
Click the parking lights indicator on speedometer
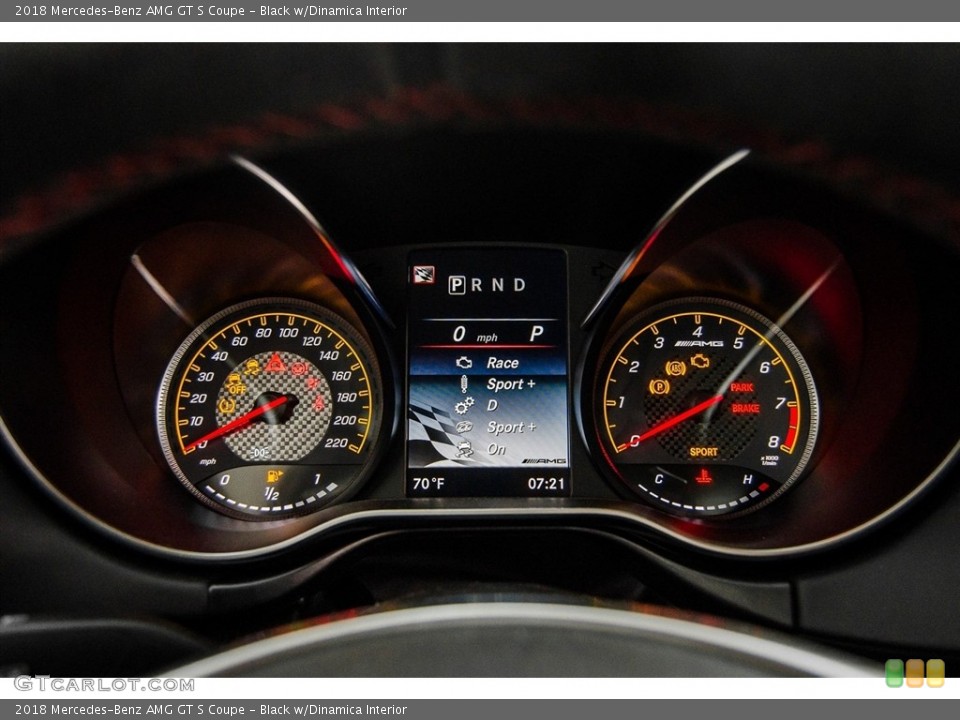coord(261,452)
